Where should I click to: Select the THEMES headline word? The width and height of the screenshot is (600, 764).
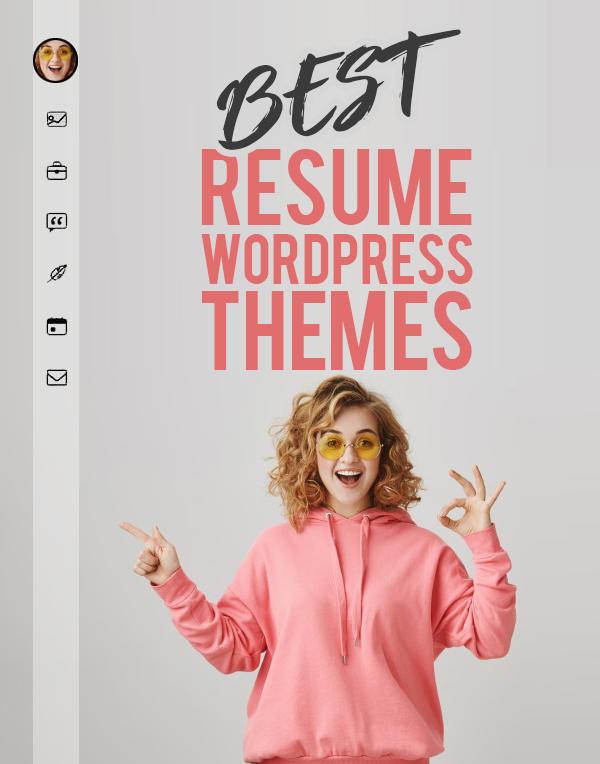coord(336,330)
